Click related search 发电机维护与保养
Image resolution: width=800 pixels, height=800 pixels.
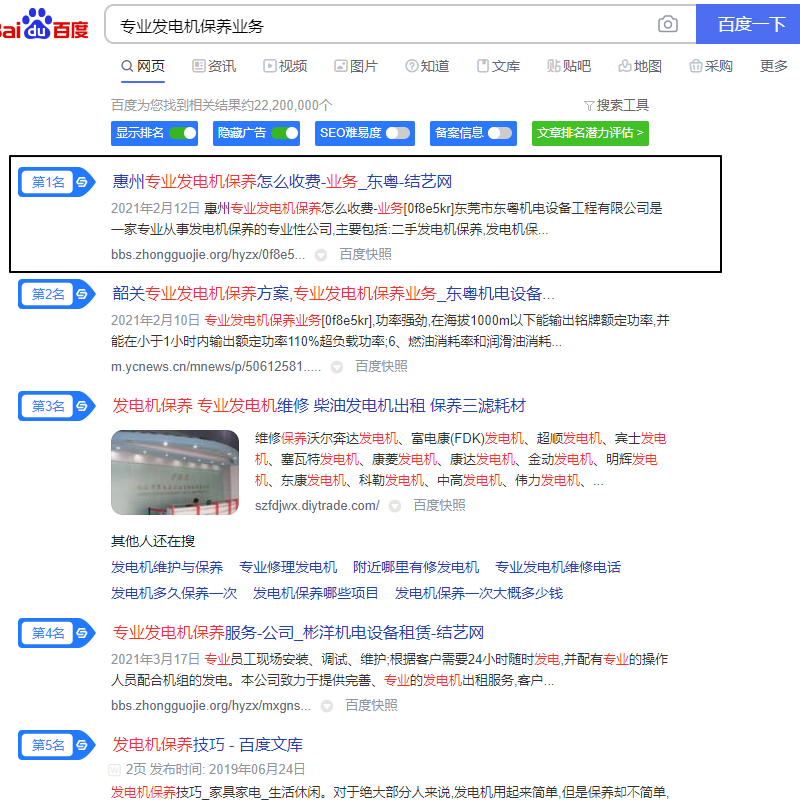tap(167, 567)
